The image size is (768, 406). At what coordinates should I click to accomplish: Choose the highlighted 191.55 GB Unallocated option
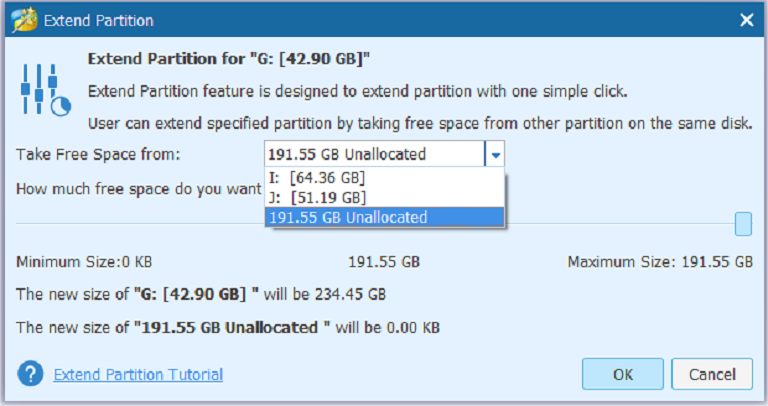(x=384, y=217)
